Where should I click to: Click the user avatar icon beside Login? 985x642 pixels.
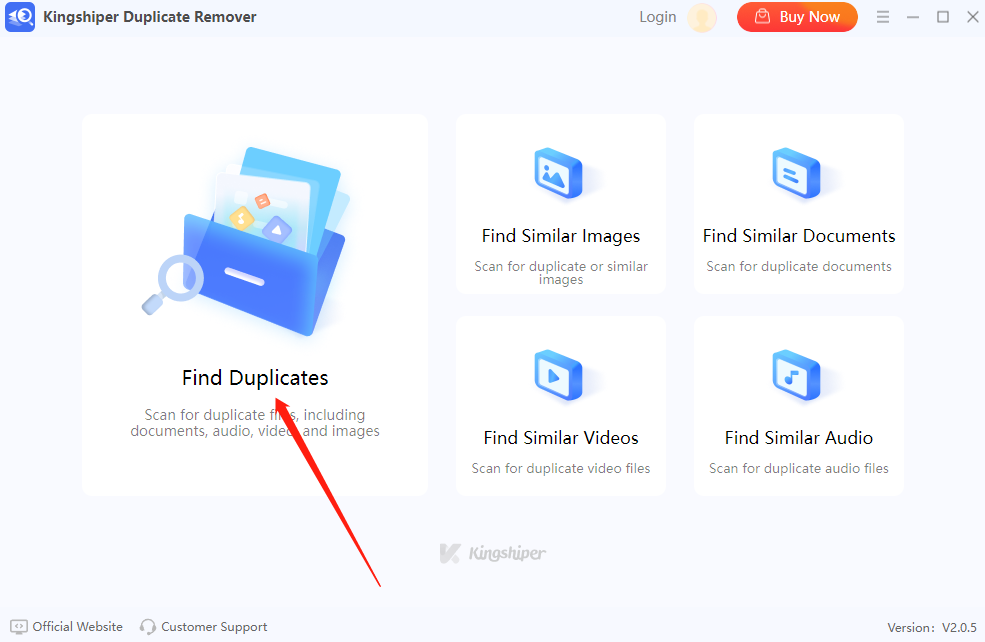point(702,18)
